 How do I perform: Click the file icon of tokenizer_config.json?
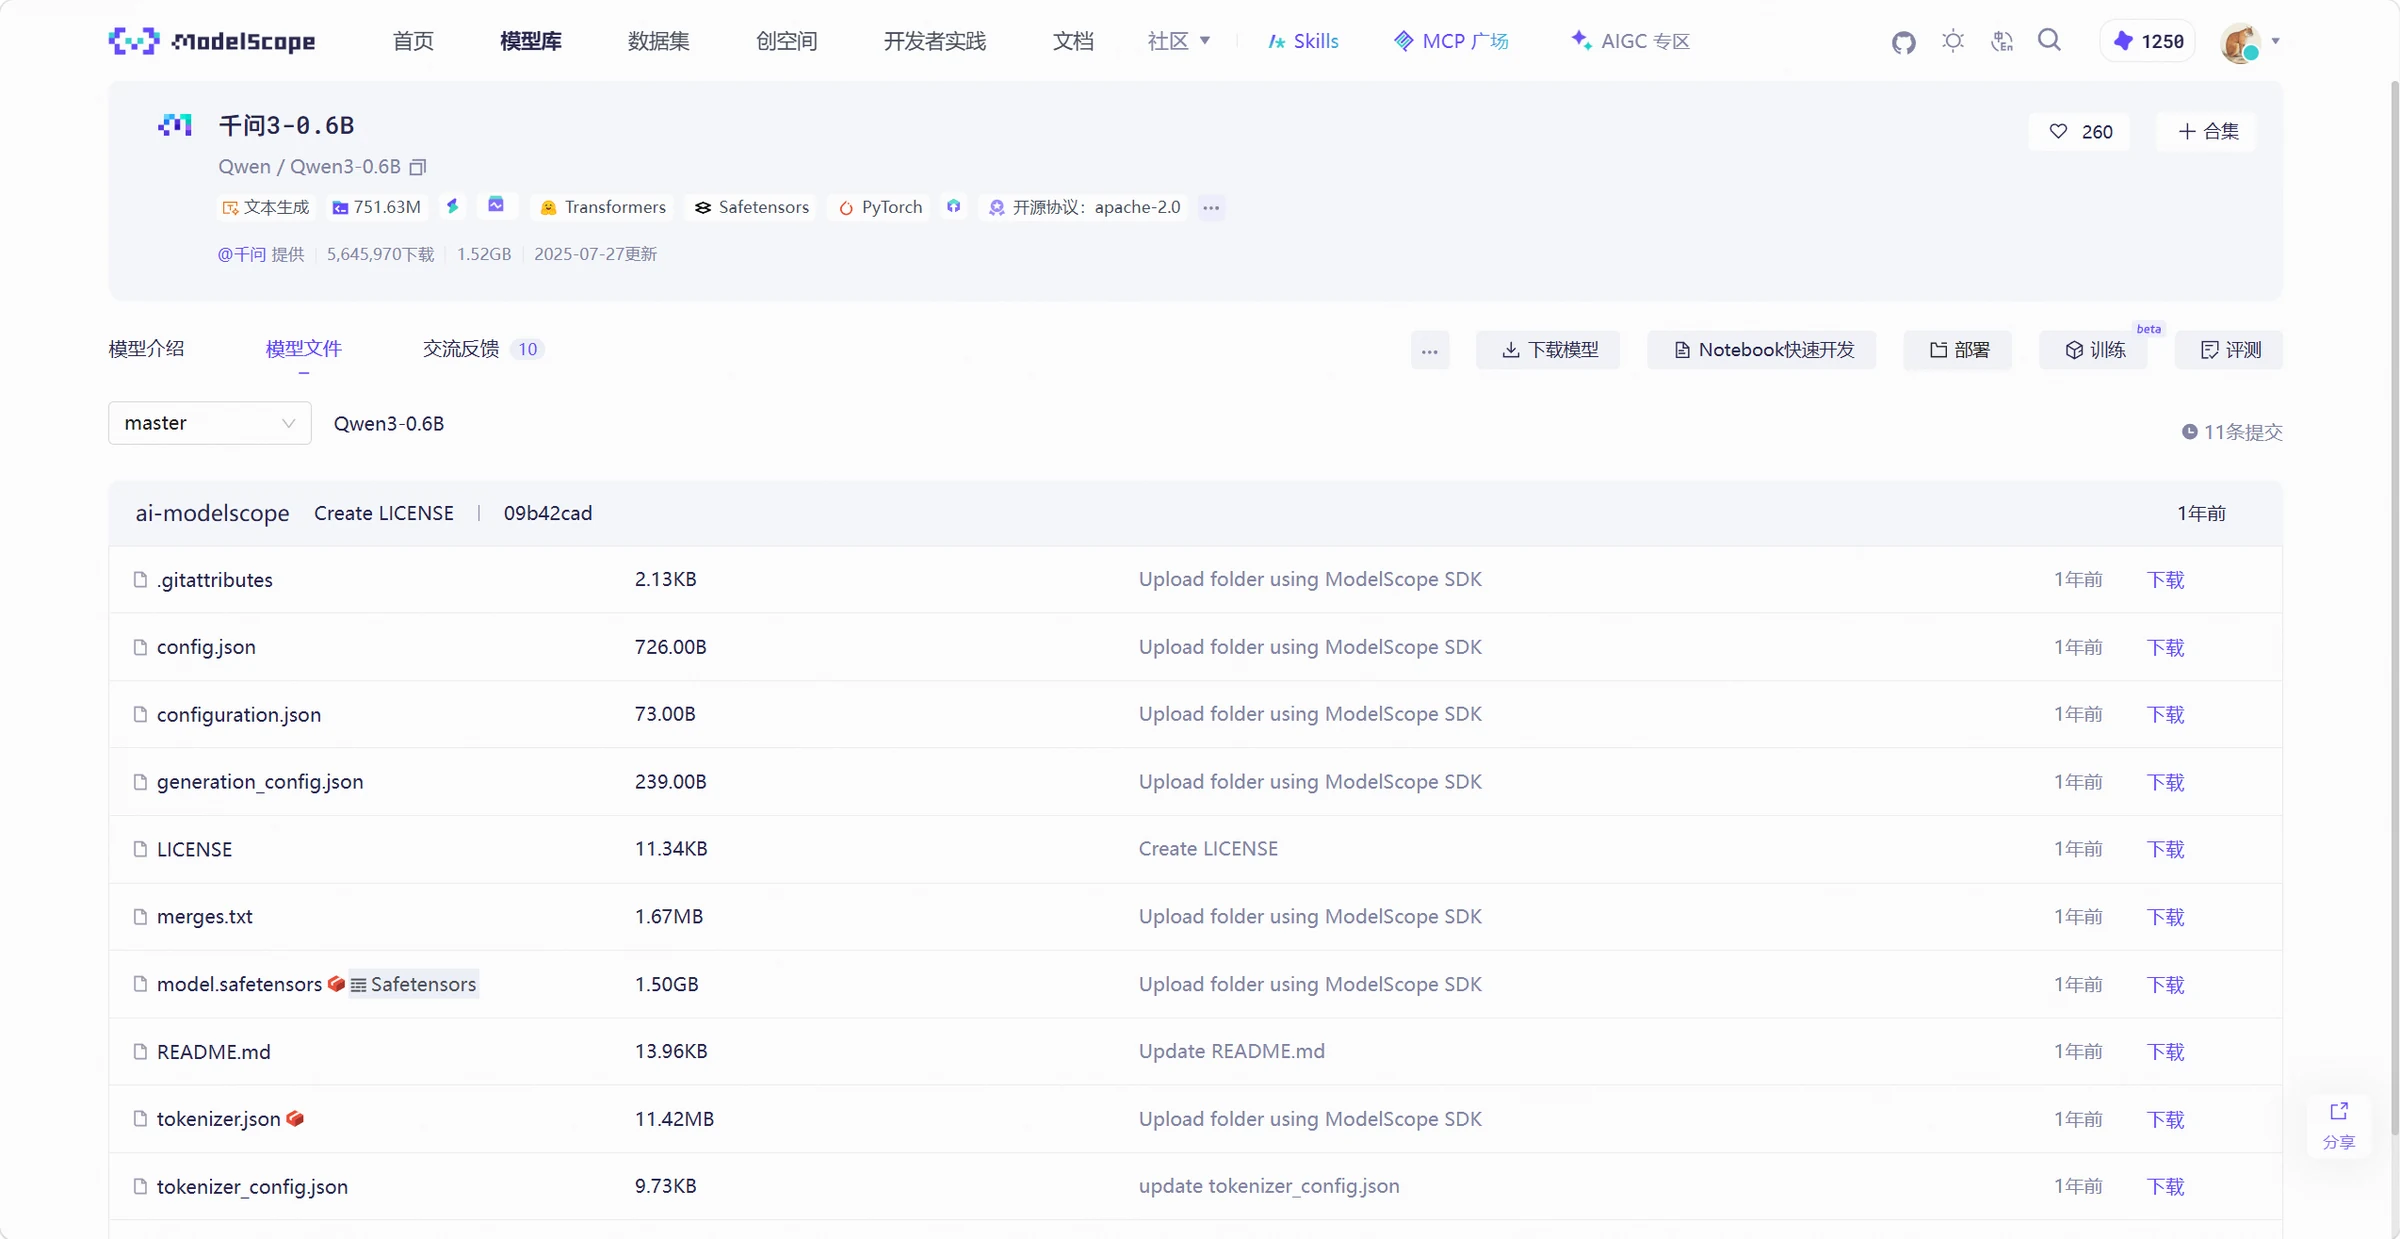(x=140, y=1187)
